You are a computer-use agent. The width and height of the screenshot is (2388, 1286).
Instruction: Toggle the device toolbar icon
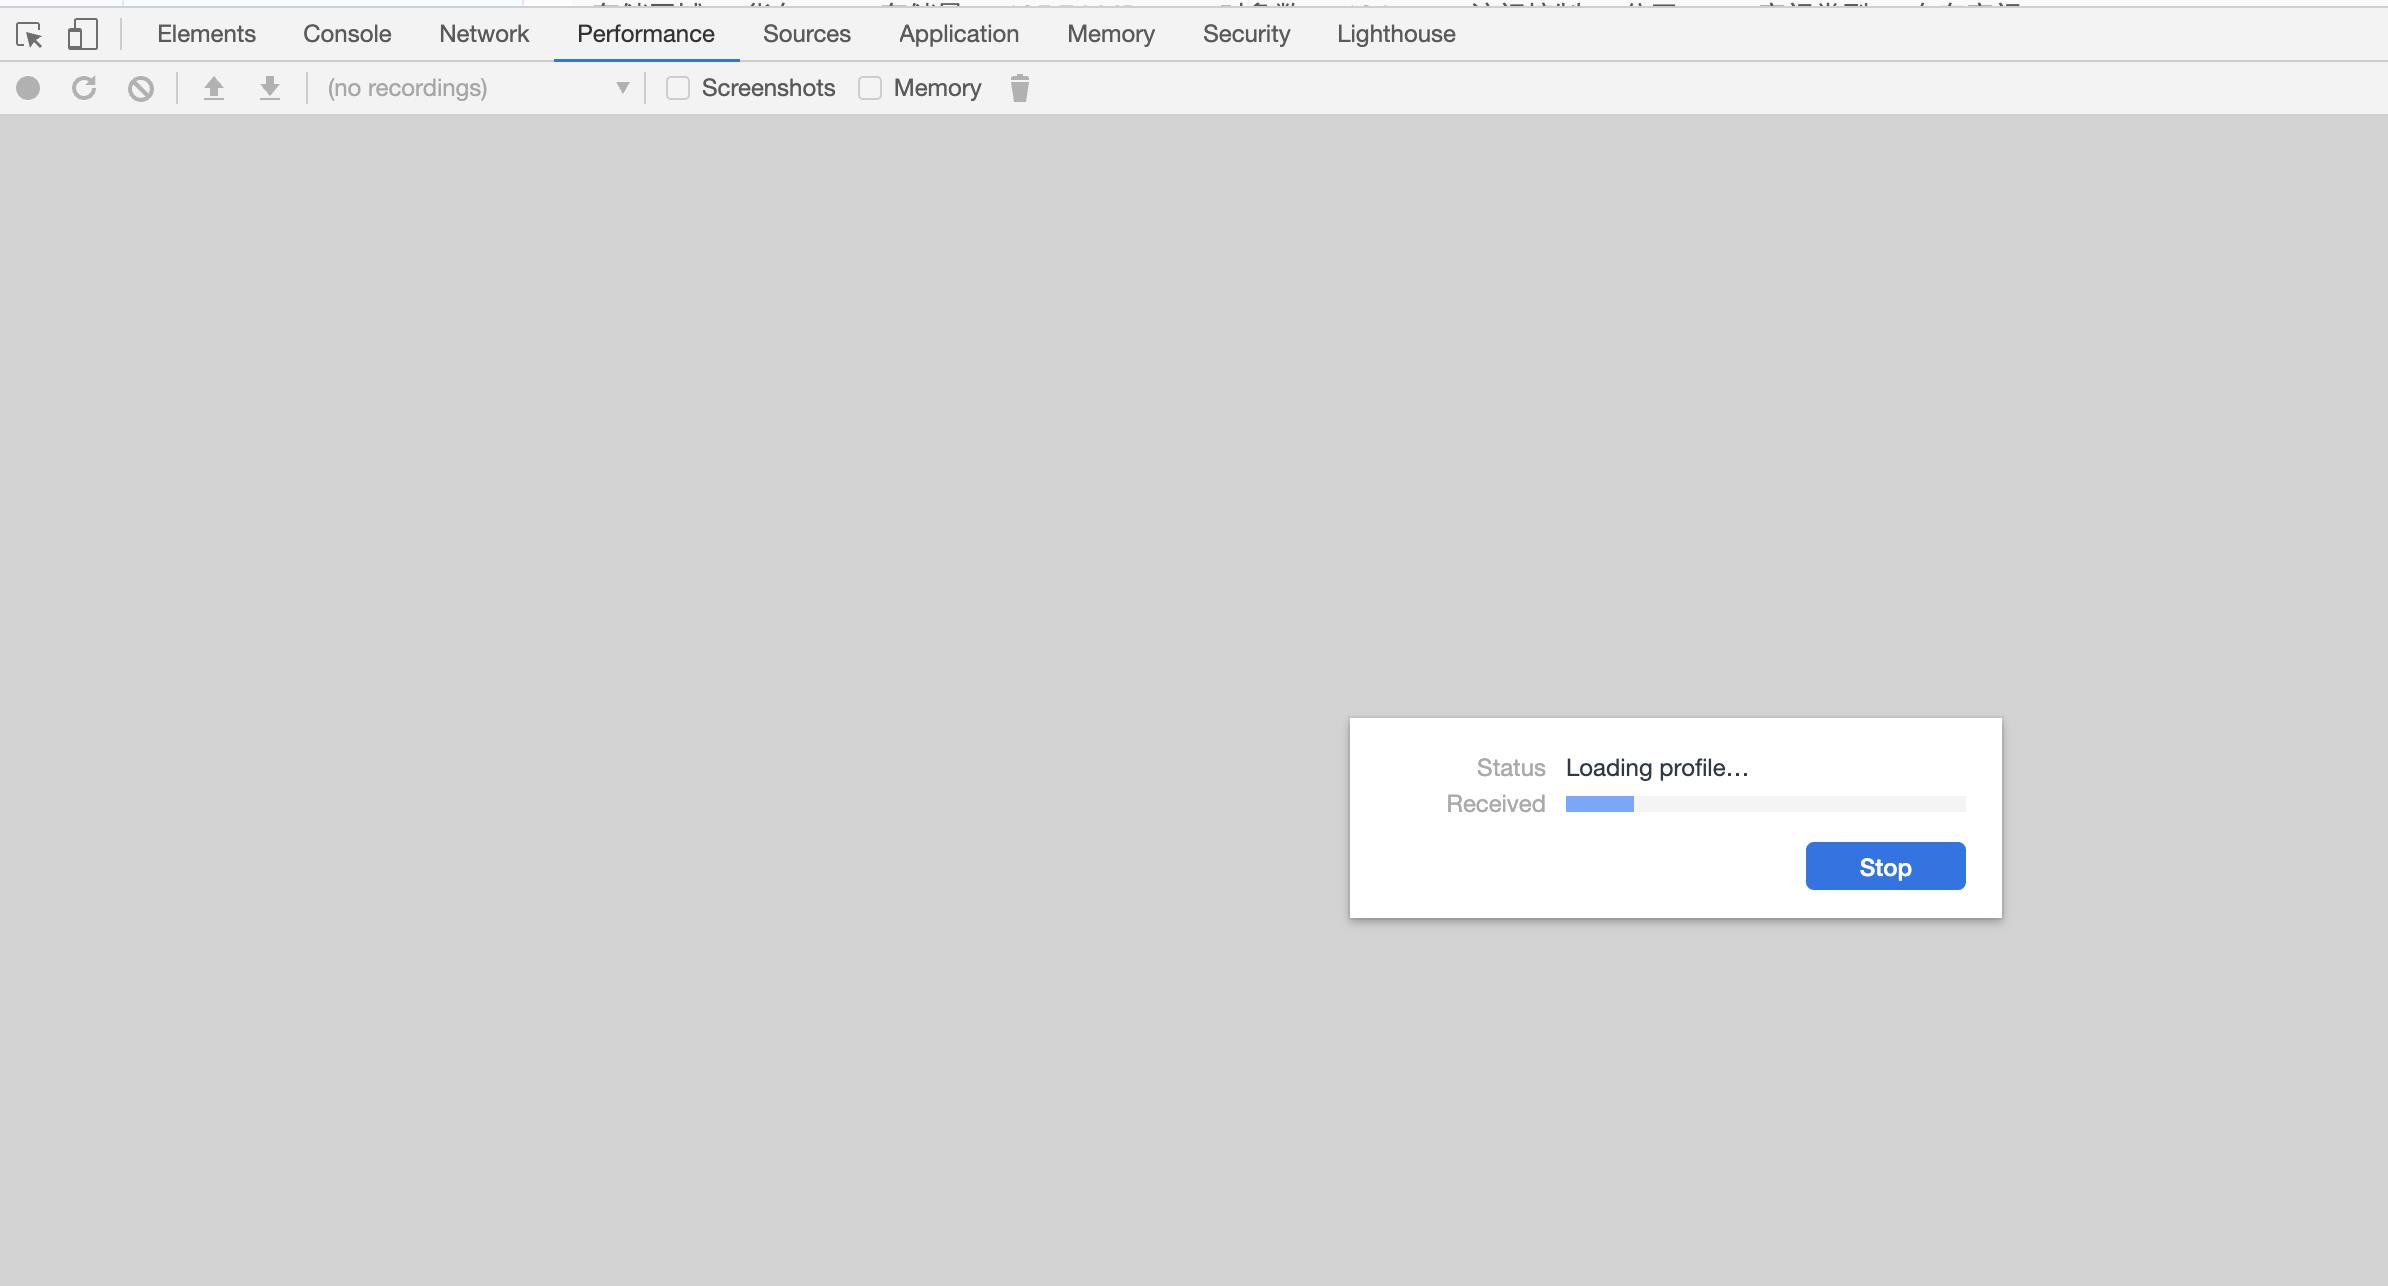coord(81,33)
